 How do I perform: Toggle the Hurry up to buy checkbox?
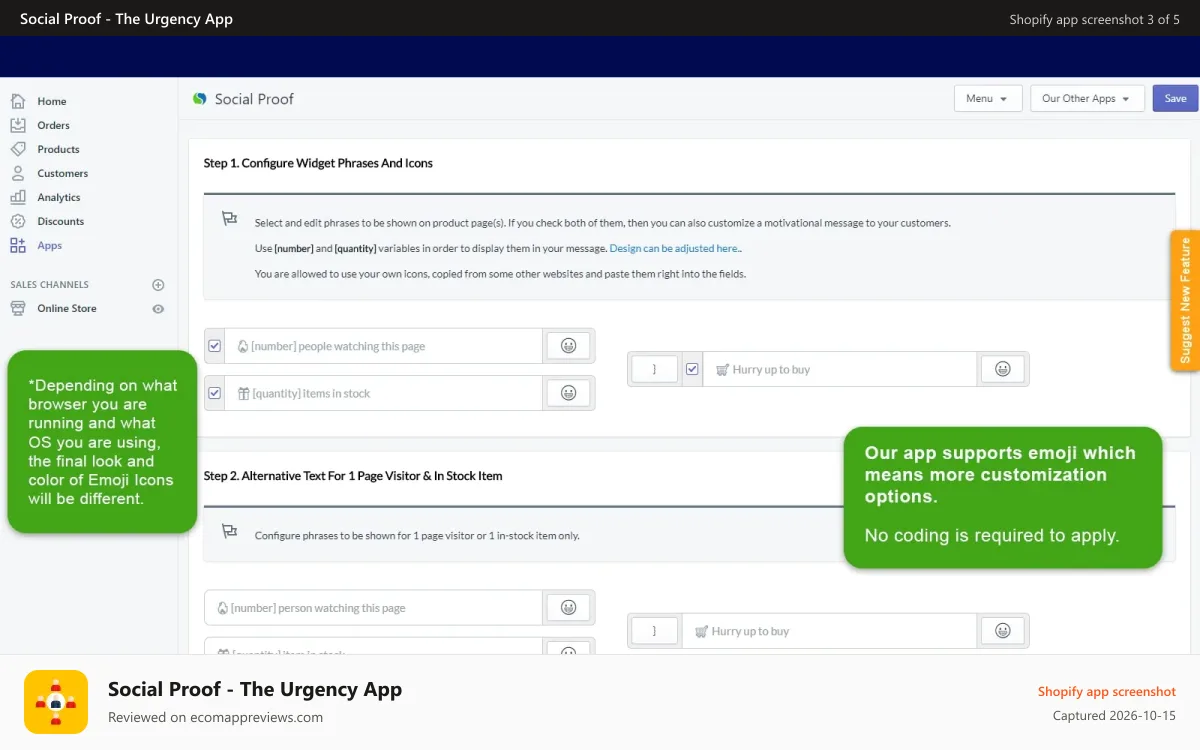coord(692,369)
